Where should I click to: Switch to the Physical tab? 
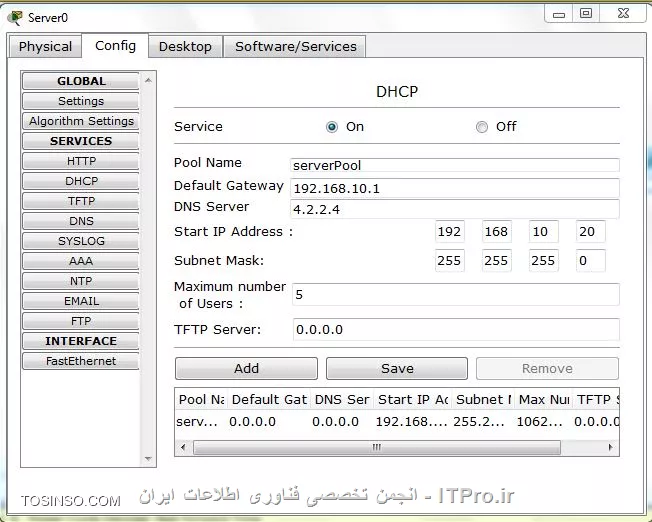coord(45,47)
